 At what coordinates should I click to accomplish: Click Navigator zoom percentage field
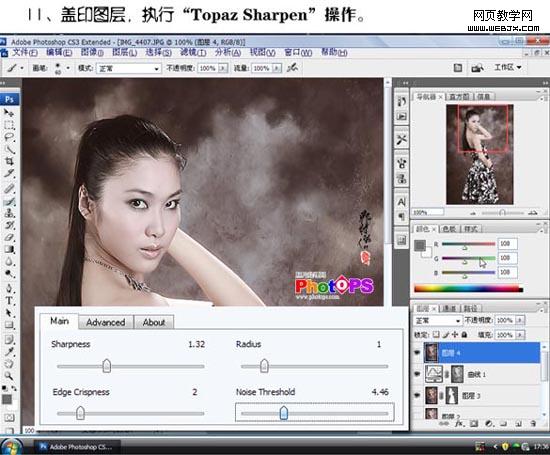[428, 212]
